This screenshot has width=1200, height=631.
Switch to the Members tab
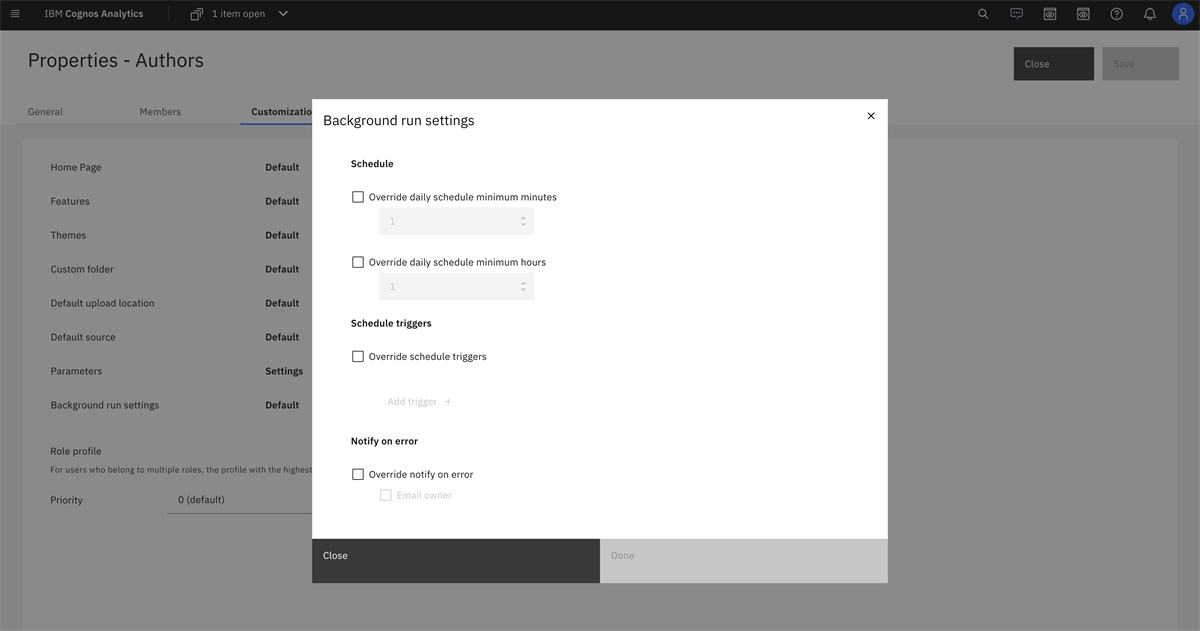tap(160, 112)
